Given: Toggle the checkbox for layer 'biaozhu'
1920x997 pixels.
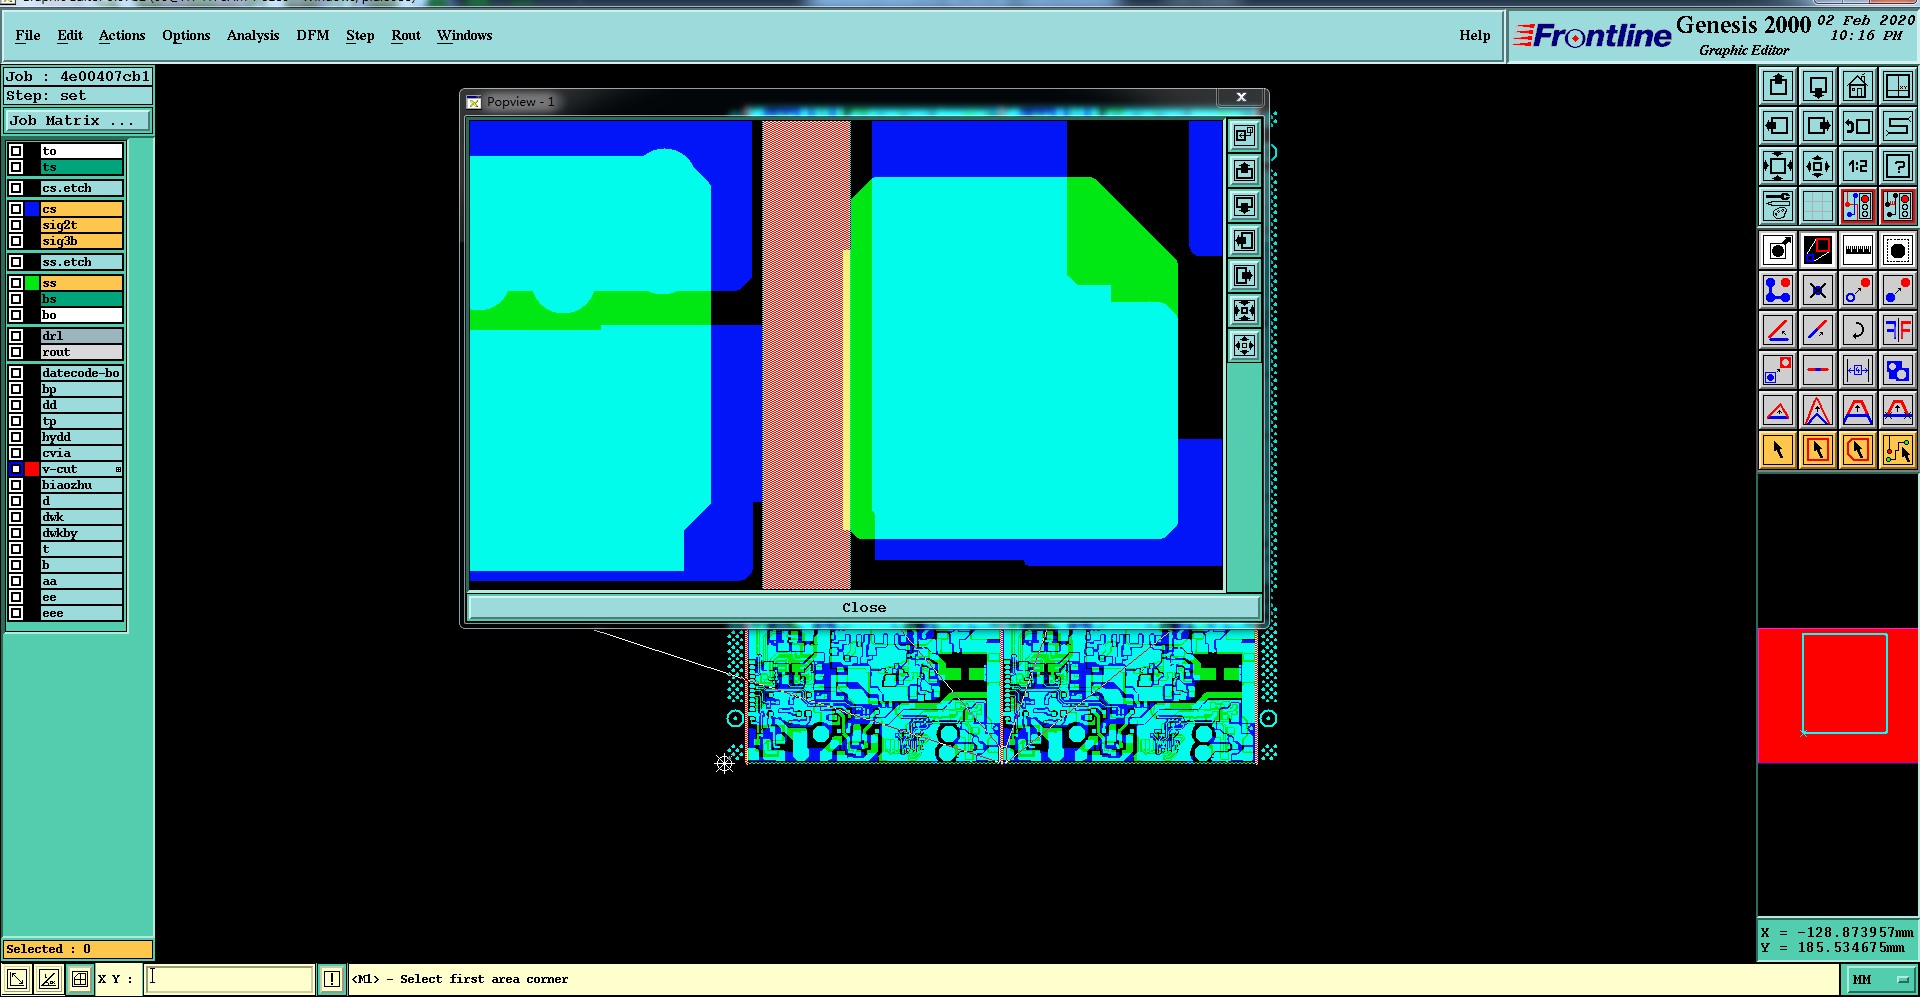Looking at the screenshot, I should pyautogui.click(x=16, y=485).
